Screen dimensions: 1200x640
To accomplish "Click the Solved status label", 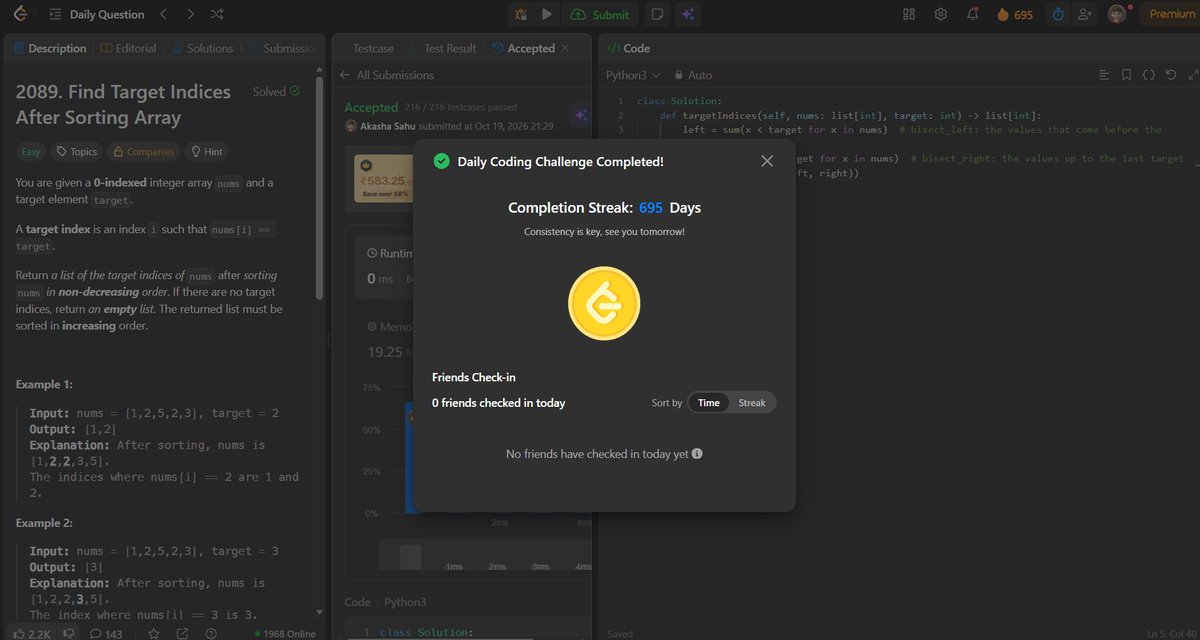I will point(276,92).
